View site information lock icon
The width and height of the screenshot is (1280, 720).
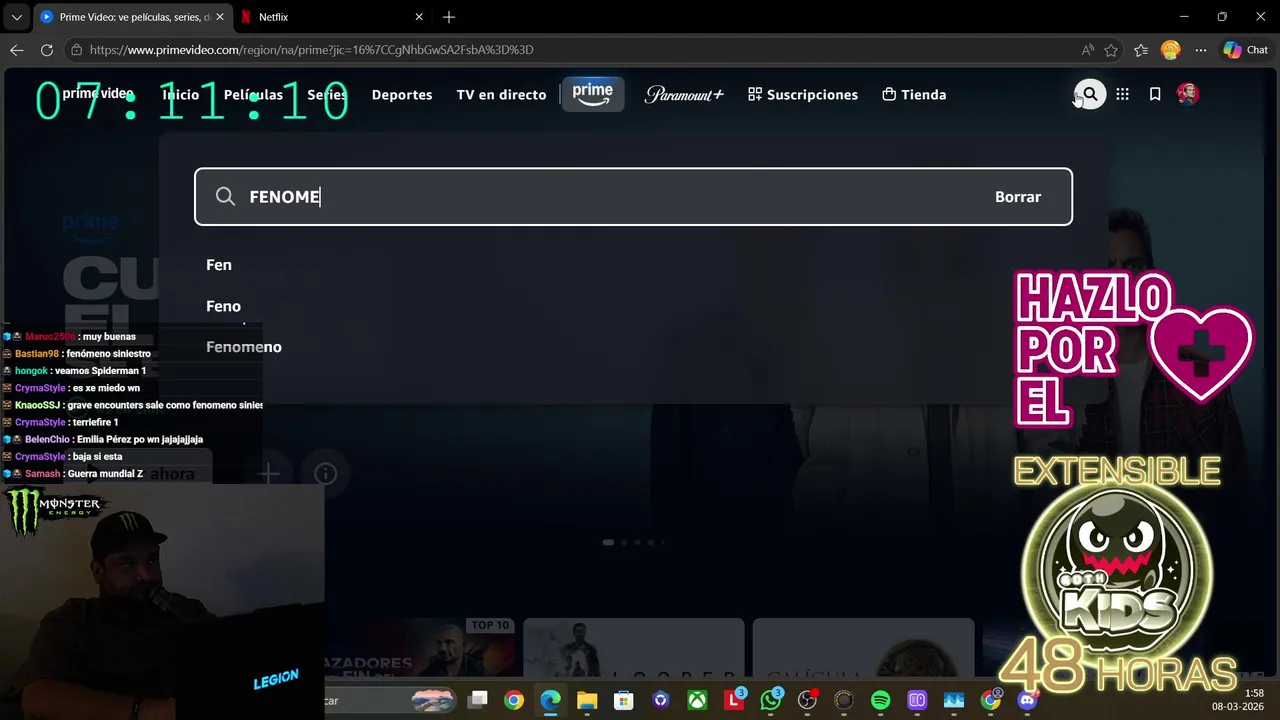pos(76,50)
